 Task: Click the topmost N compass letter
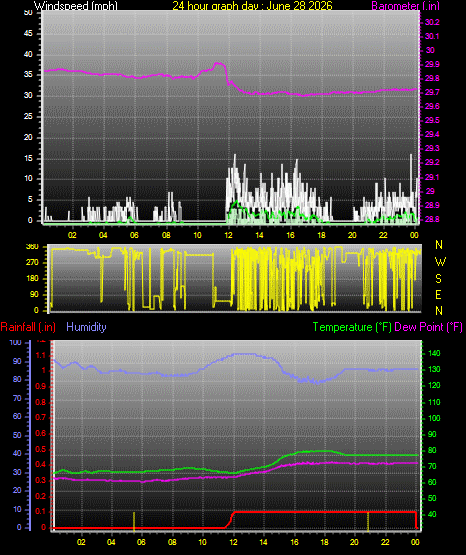coord(439,245)
